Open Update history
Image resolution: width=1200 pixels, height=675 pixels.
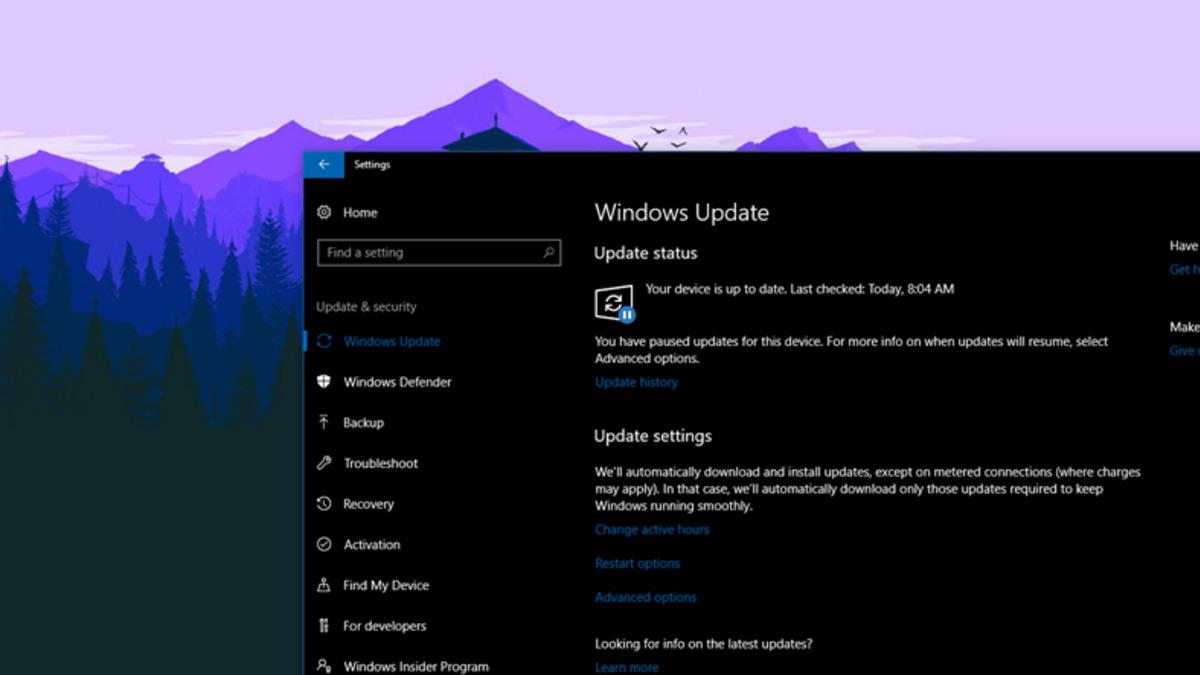pos(636,381)
